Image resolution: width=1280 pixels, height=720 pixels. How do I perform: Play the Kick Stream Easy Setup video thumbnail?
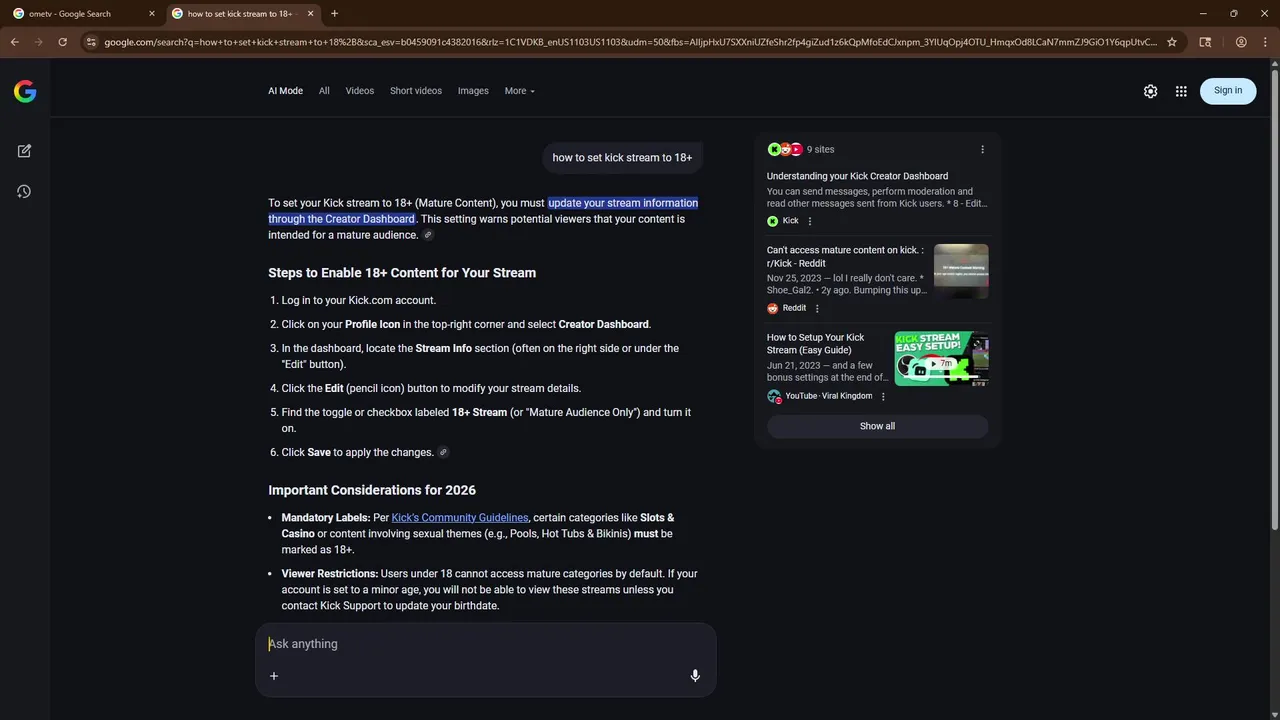[942, 358]
